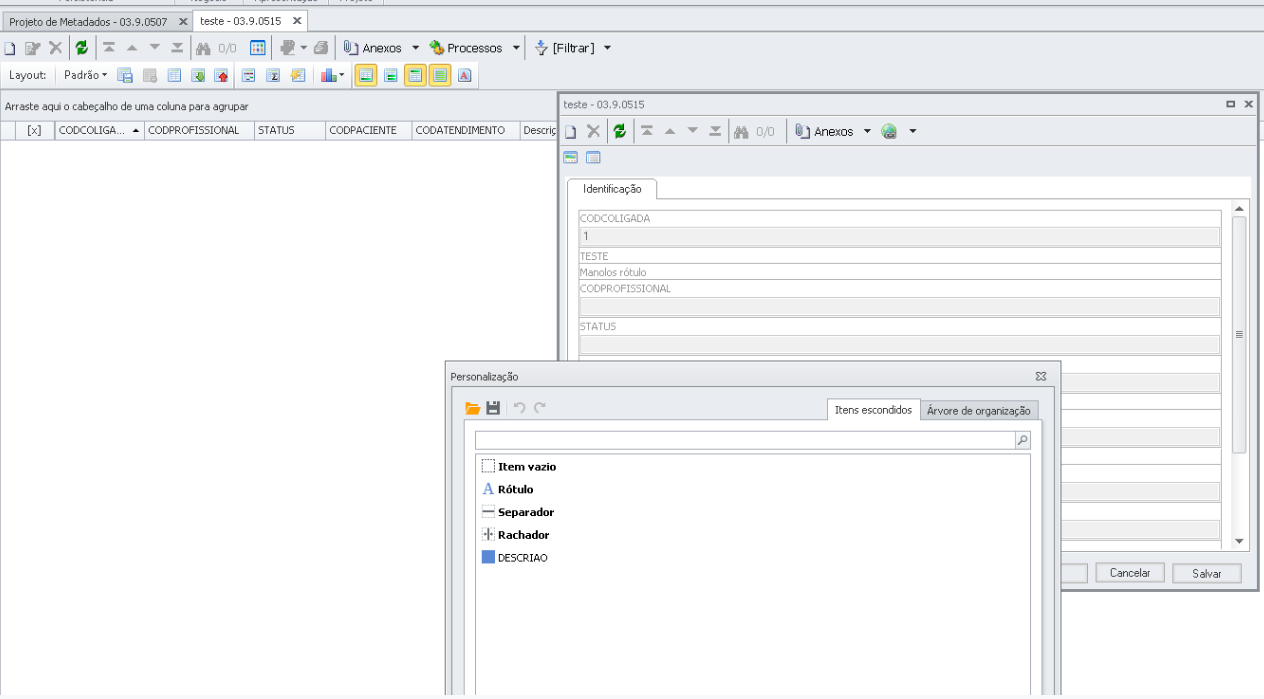Click the open folder icon in Personalização
Screen dimensions: 1264x699
473,408
